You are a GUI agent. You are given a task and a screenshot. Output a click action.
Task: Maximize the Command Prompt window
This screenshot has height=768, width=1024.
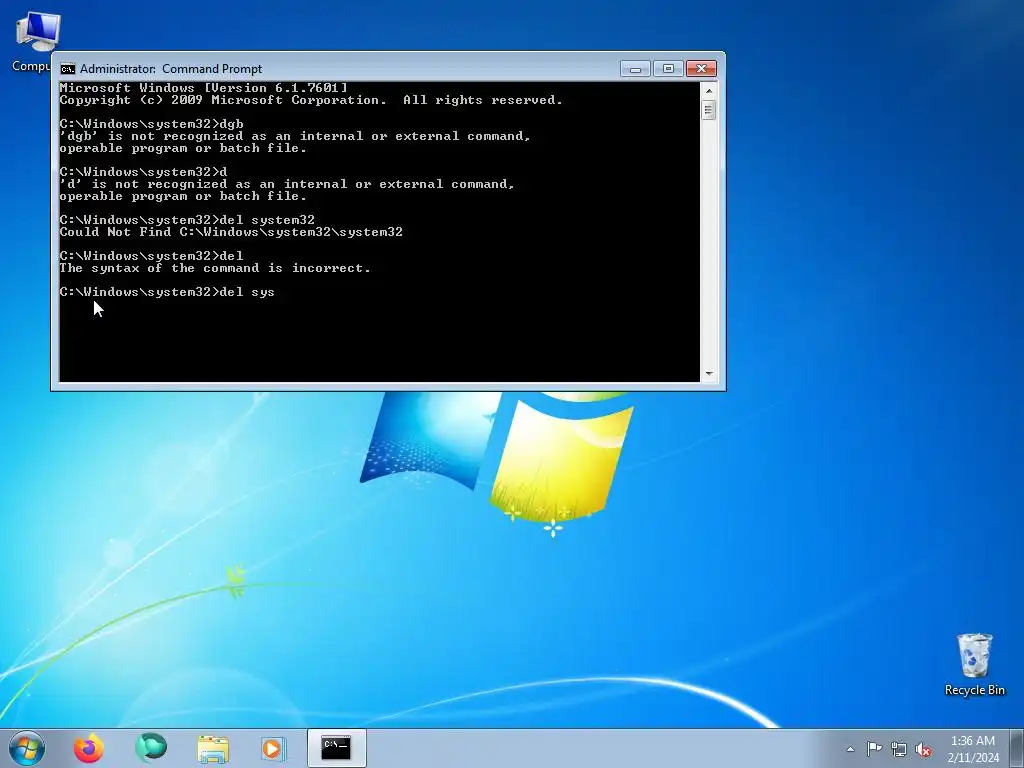(x=668, y=69)
